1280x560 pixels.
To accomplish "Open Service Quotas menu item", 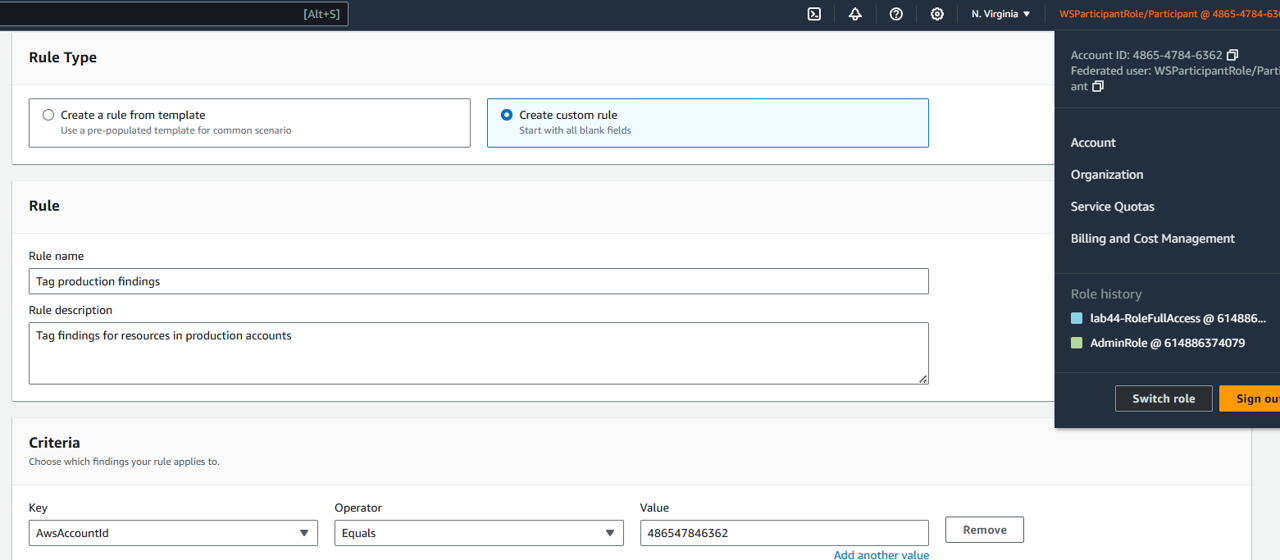I will point(1112,206).
